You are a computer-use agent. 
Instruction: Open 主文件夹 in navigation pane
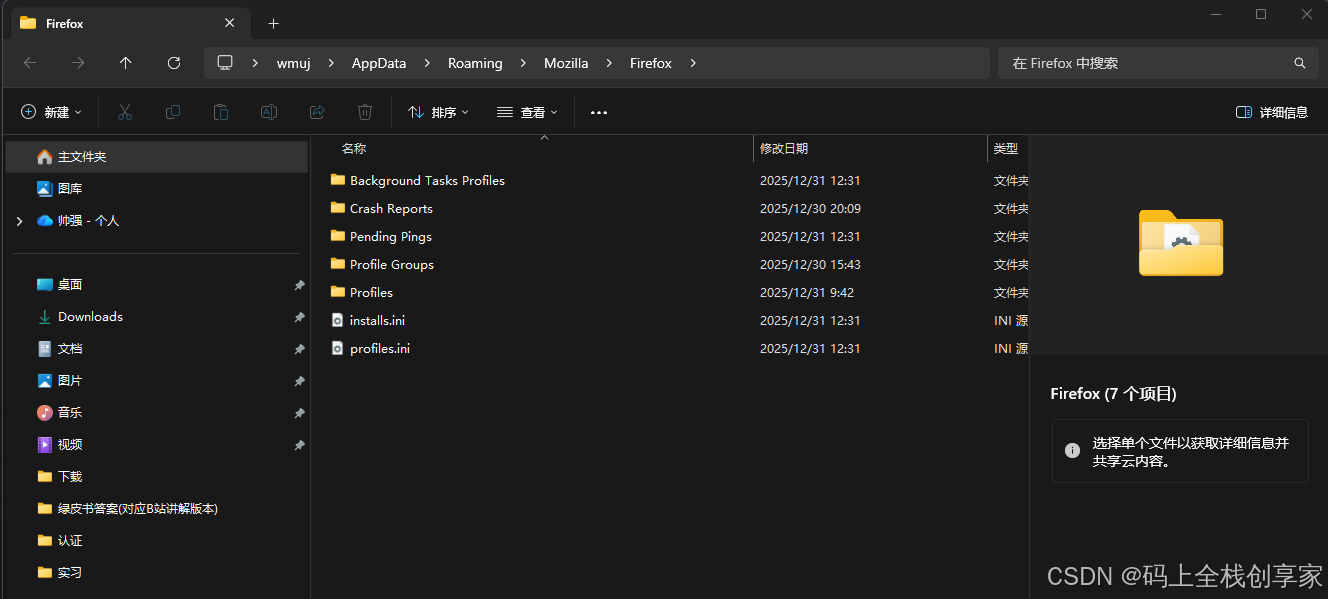pyautogui.click(x=157, y=157)
